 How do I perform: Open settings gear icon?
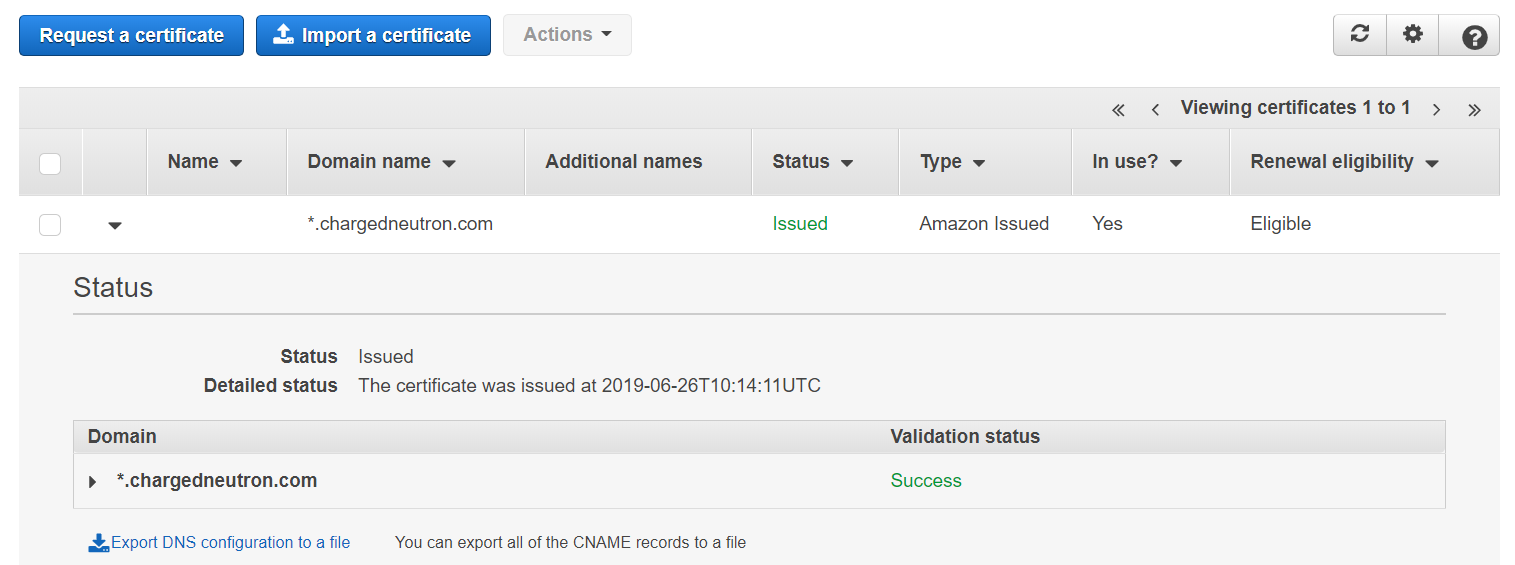coord(1412,35)
